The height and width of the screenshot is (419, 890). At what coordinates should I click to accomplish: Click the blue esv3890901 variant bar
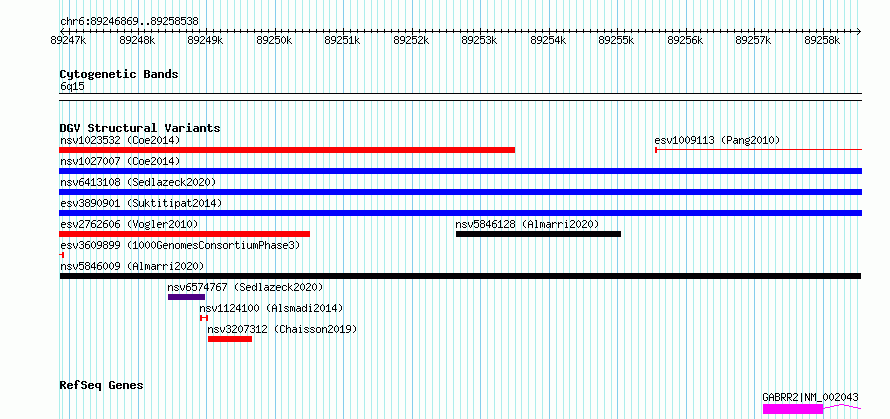[460, 213]
